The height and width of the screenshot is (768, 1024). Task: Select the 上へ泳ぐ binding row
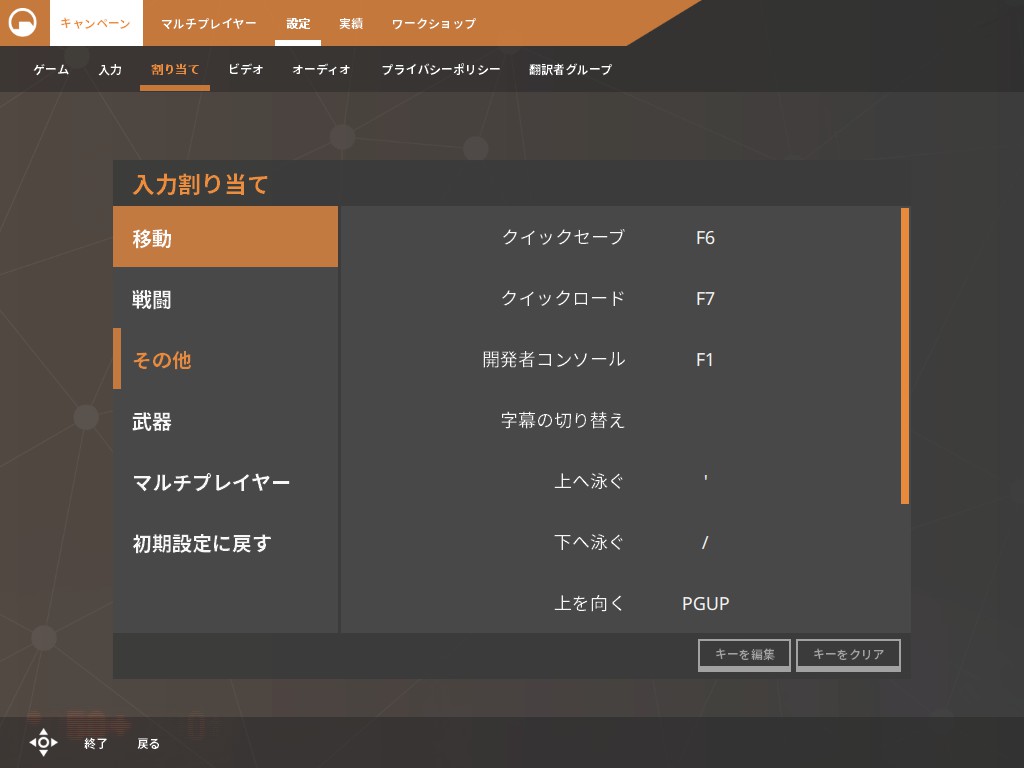click(620, 481)
